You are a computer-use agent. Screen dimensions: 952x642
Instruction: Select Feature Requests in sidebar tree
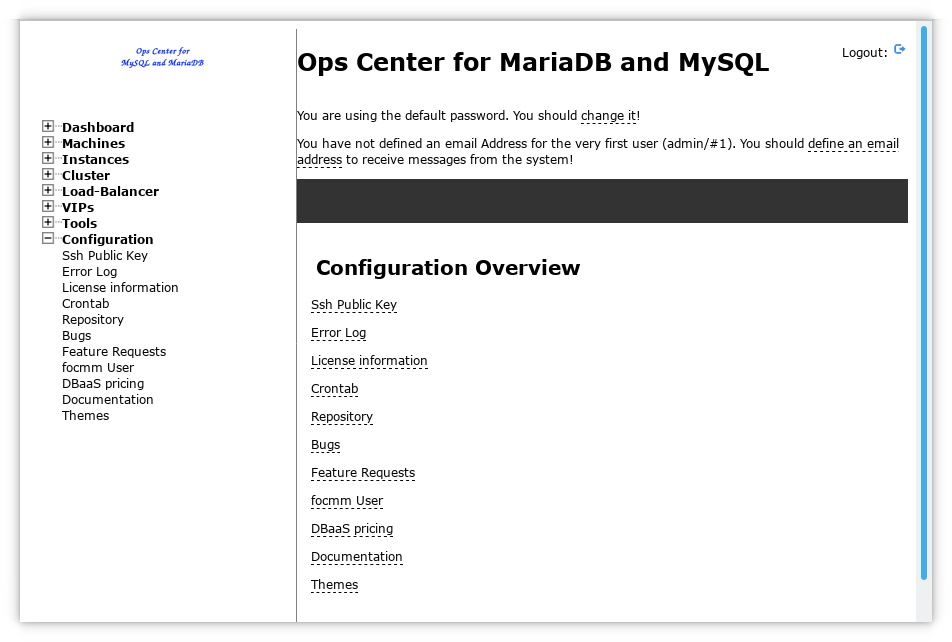point(114,352)
